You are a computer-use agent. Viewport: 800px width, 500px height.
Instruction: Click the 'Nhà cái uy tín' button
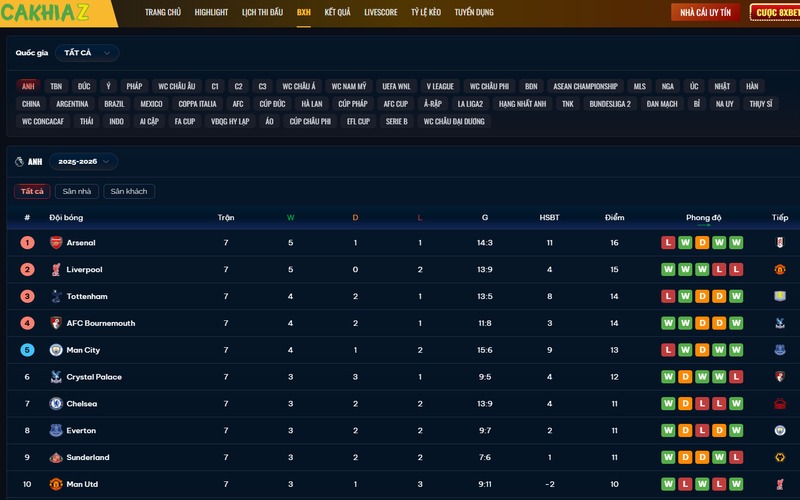[705, 12]
